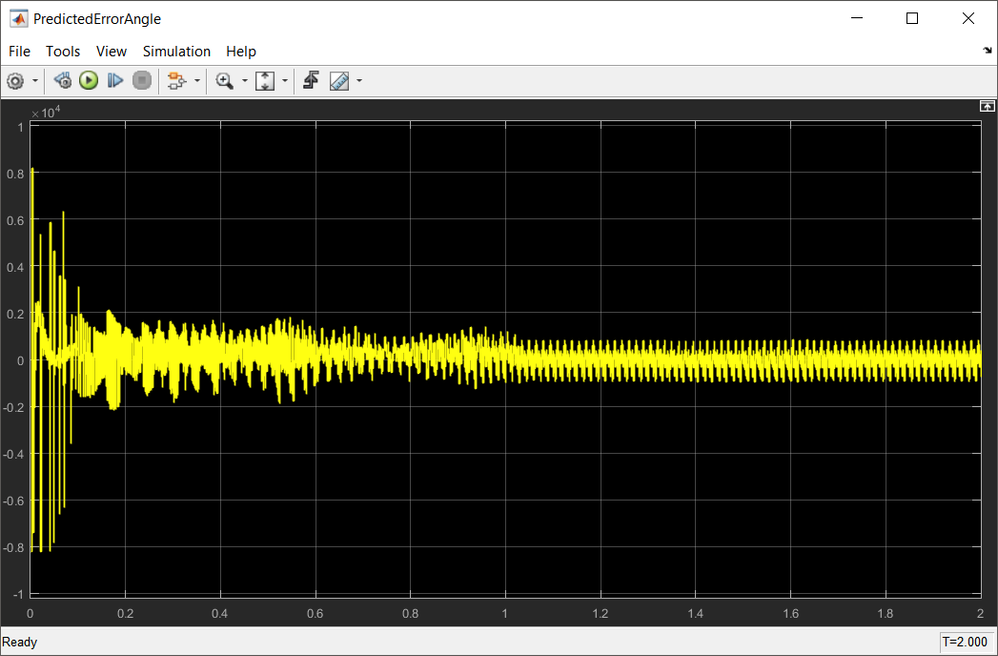Expand the signal selector dropdown arrow
998x656 pixels.
pos(197,81)
